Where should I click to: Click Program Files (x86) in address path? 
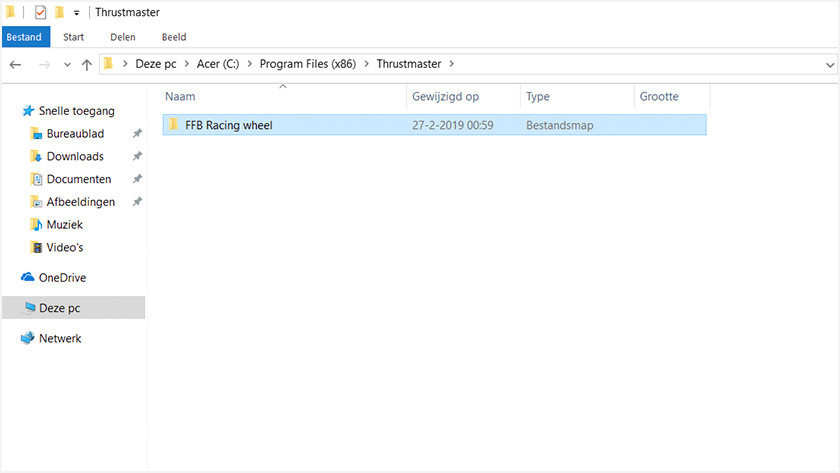(x=310, y=64)
